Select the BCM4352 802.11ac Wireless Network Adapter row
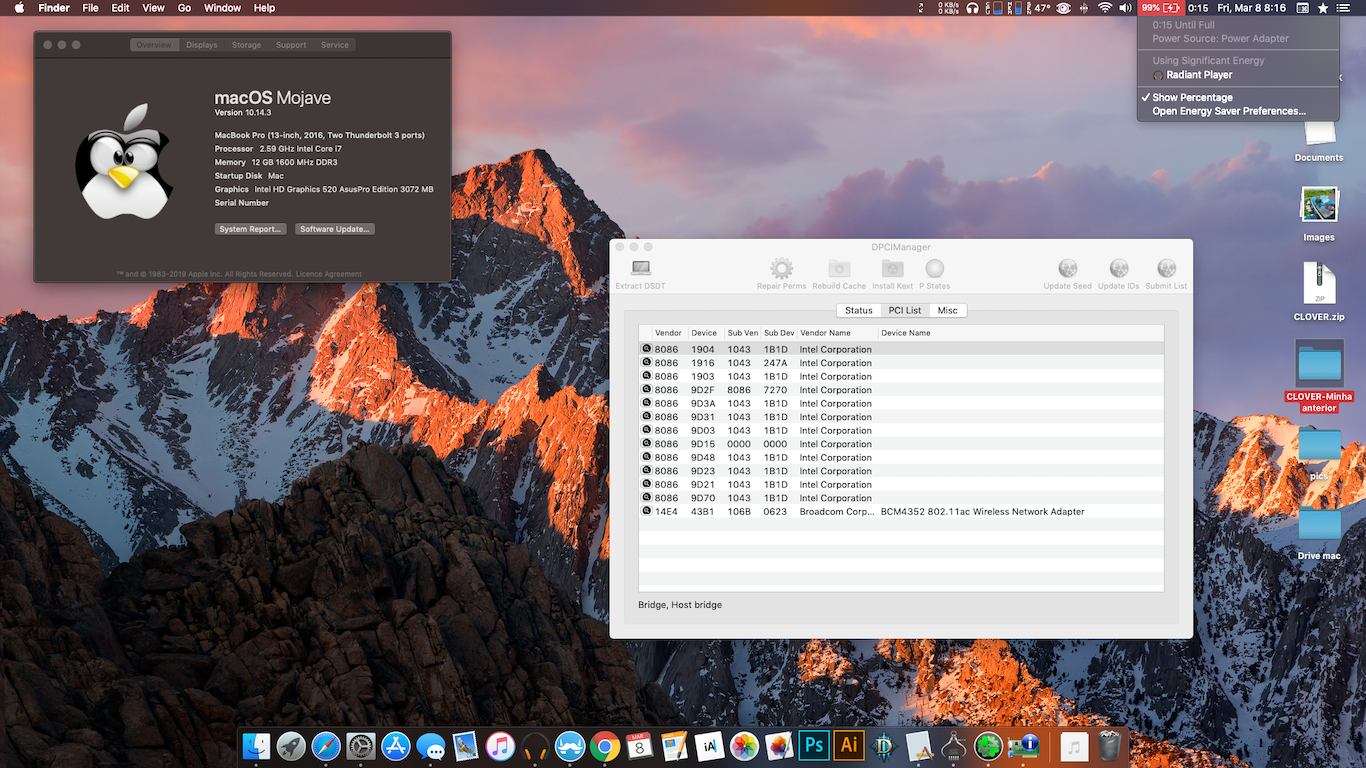This screenshot has width=1366, height=768. coord(901,511)
